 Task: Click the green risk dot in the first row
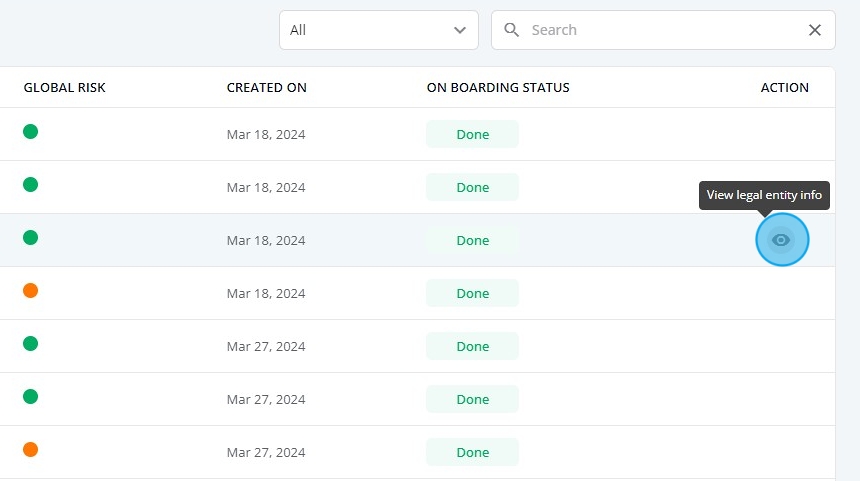[x=30, y=132]
